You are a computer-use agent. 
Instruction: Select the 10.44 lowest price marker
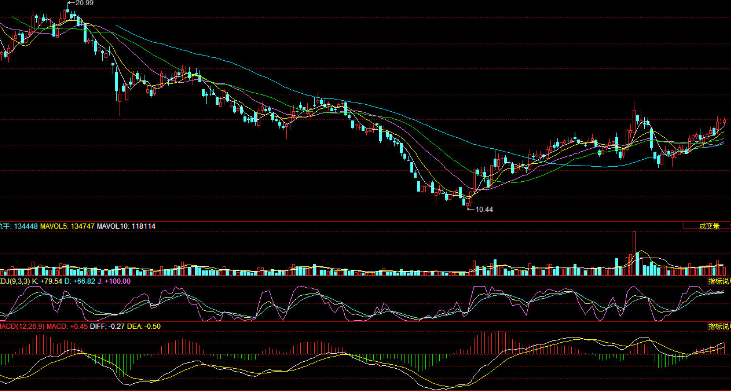(483, 210)
